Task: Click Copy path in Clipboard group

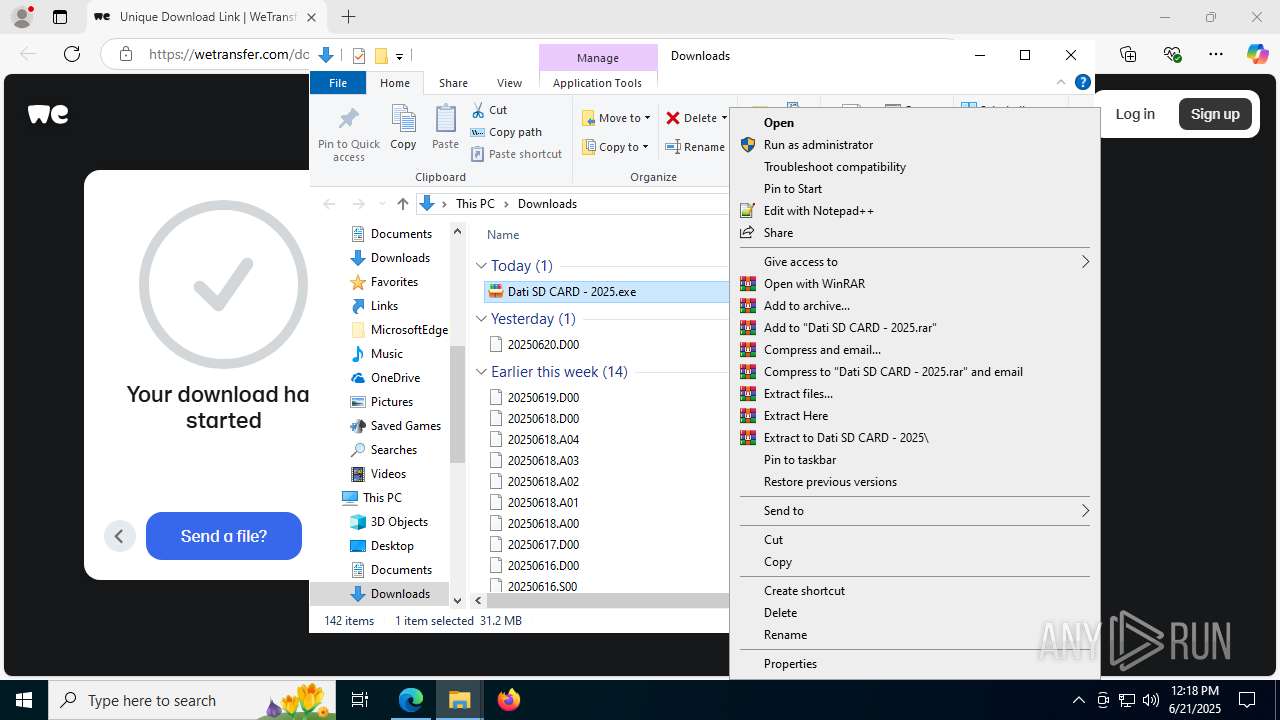Action: click(x=506, y=132)
